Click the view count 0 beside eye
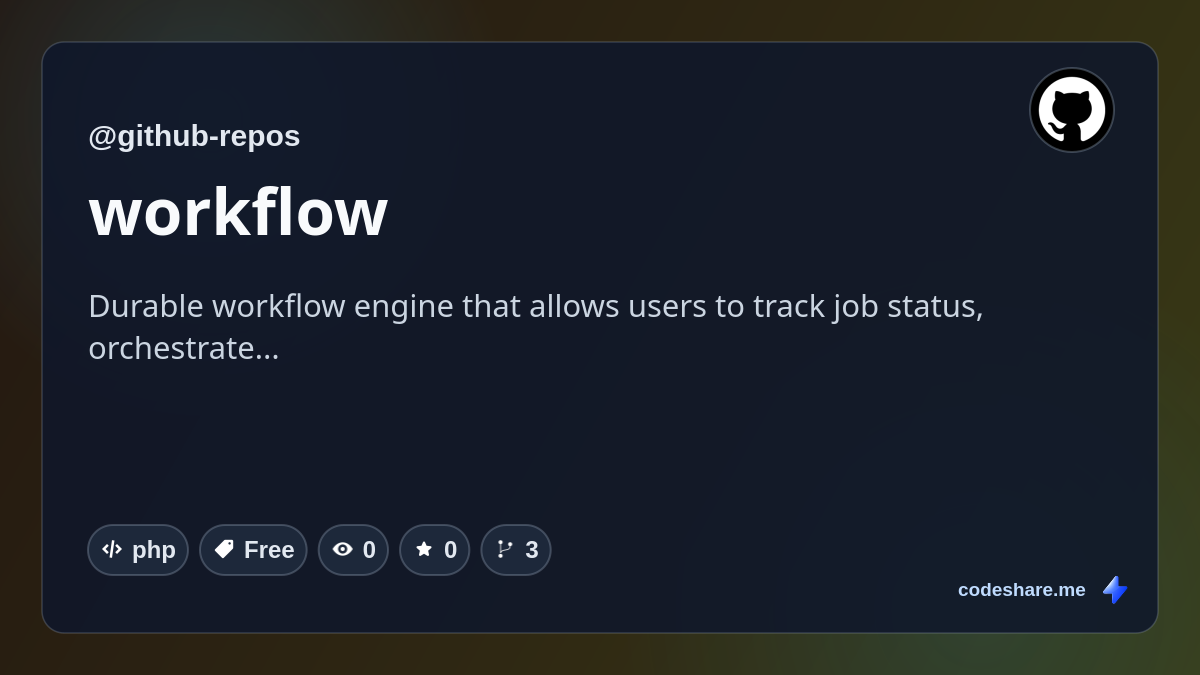 [369, 550]
